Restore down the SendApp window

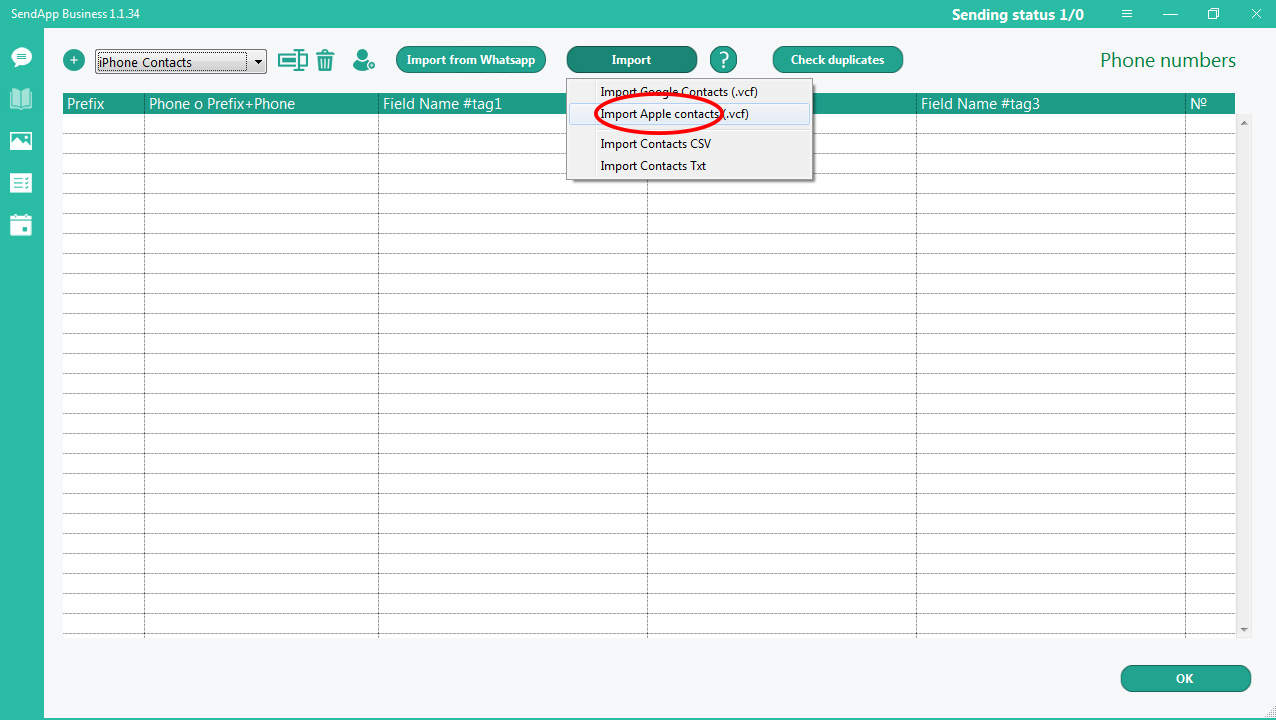(1213, 14)
